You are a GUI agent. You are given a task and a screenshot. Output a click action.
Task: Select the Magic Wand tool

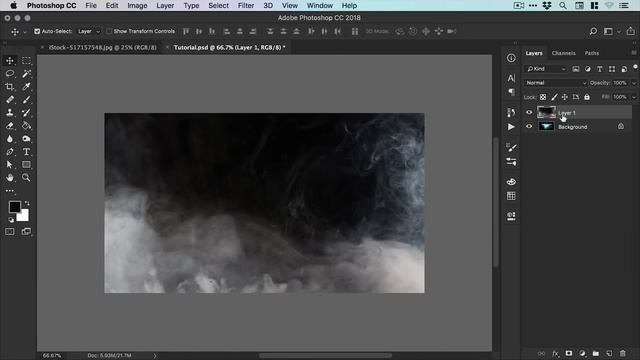tap(26, 74)
